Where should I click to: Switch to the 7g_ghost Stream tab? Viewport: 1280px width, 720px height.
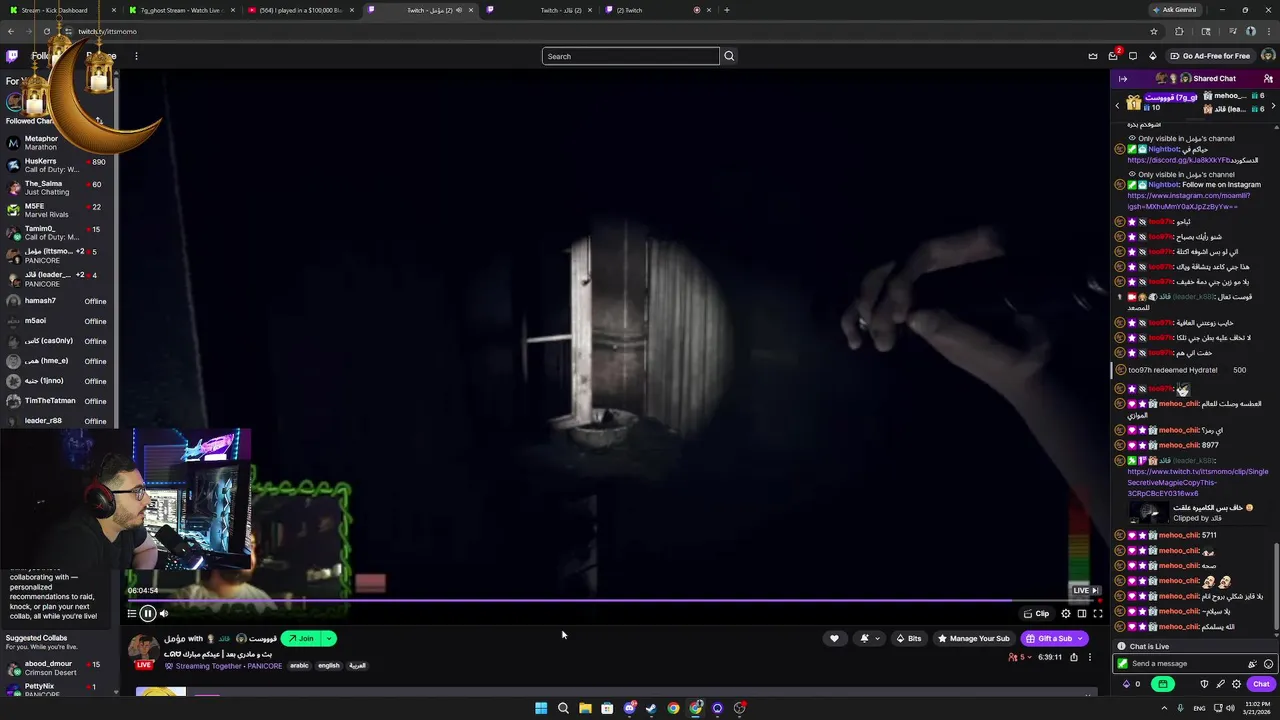coord(180,10)
